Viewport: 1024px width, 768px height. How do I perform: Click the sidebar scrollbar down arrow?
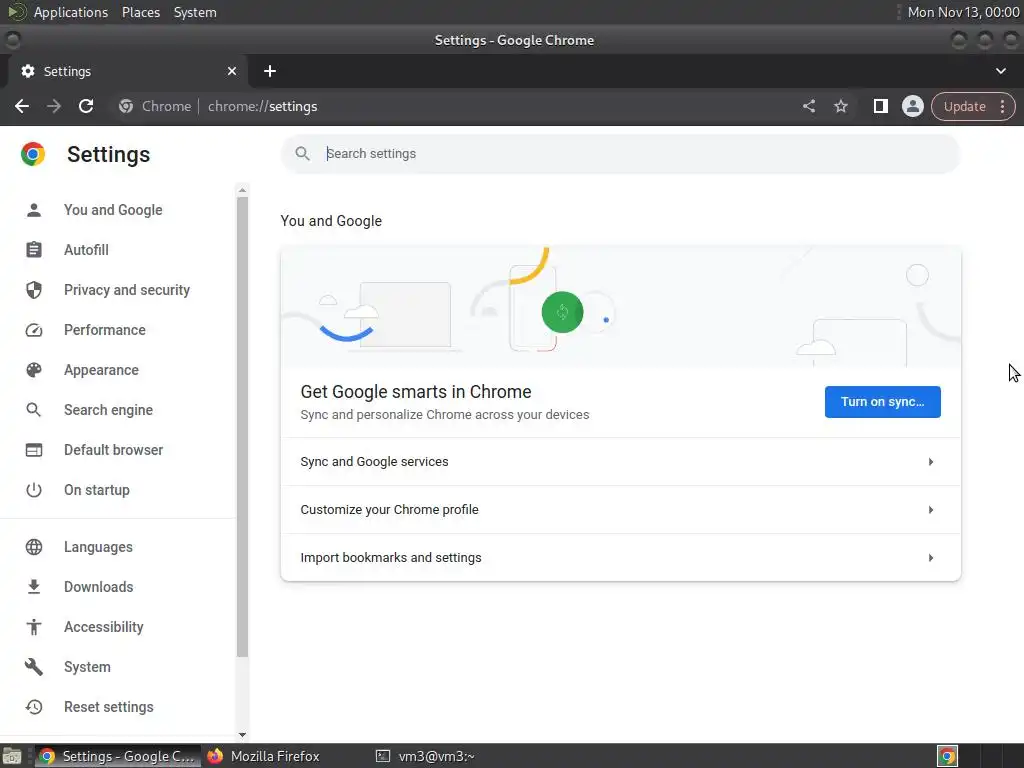click(x=242, y=735)
